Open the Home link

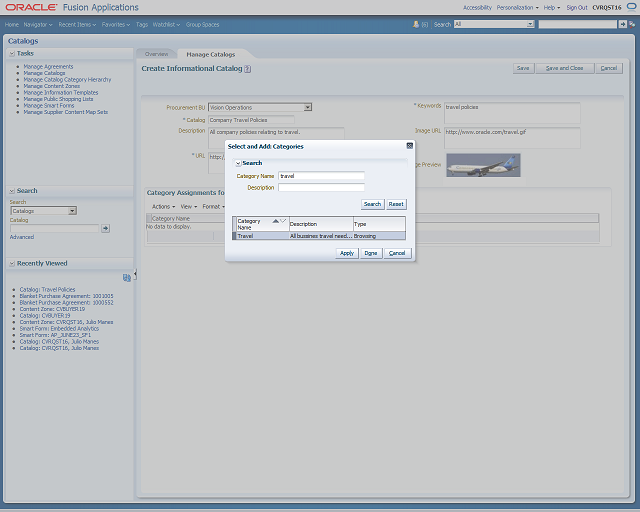(12, 24)
